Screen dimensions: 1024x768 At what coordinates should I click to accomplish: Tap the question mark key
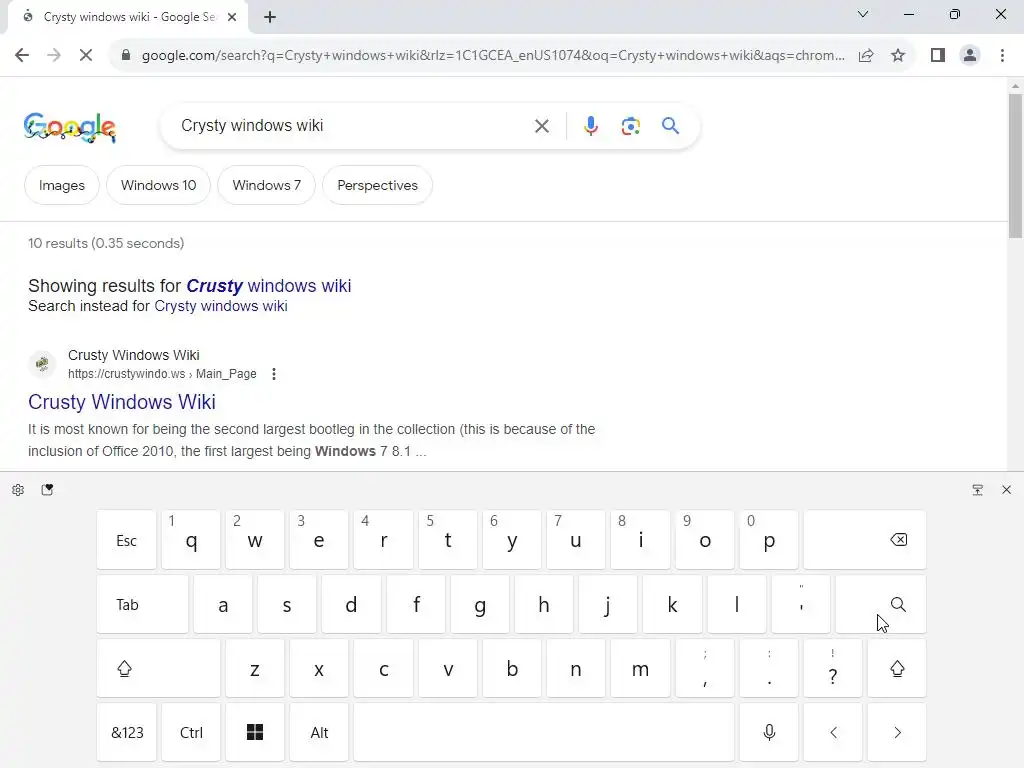(833, 668)
